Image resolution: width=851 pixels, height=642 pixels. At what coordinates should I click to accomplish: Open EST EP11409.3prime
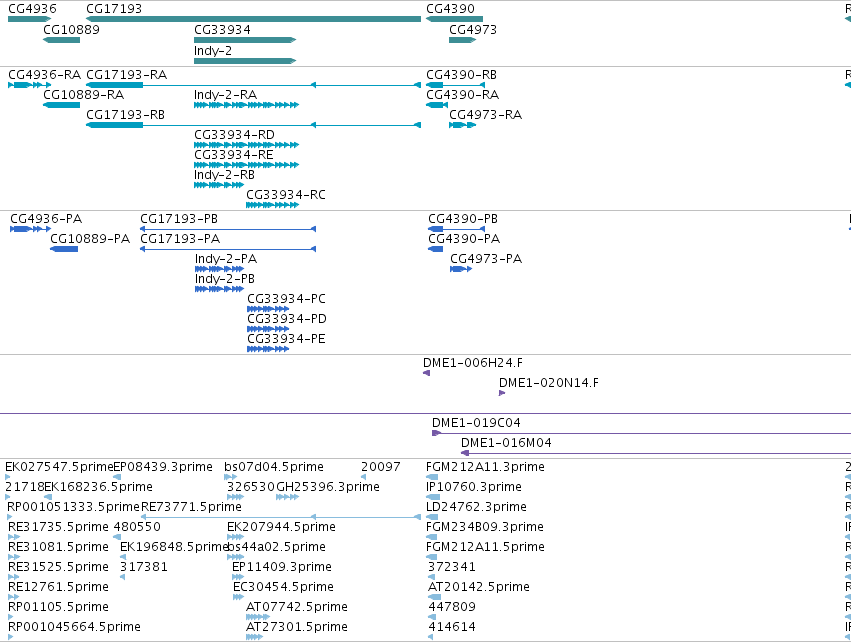pyautogui.click(x=282, y=567)
